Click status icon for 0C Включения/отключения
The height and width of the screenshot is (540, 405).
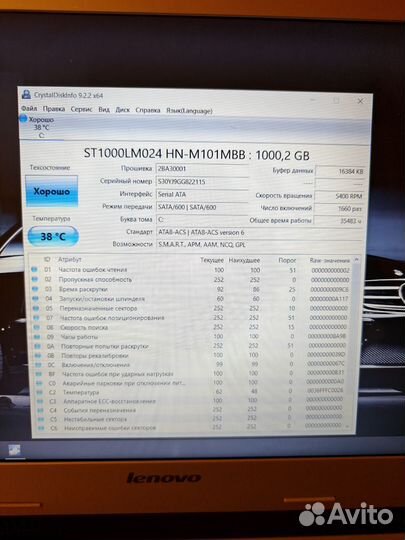tap(38, 364)
